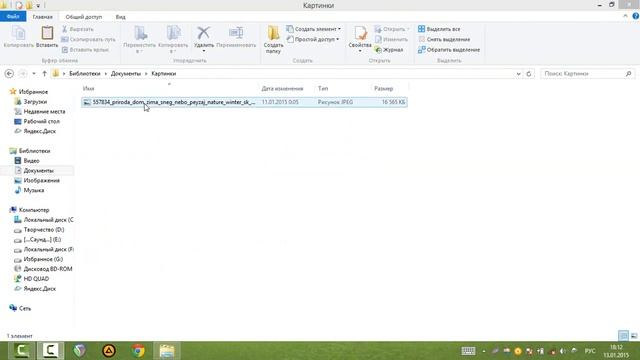640x360 pixels.
Task: Select the 557834_priroda_dom_zima JPEG file
Action: (x=244, y=102)
